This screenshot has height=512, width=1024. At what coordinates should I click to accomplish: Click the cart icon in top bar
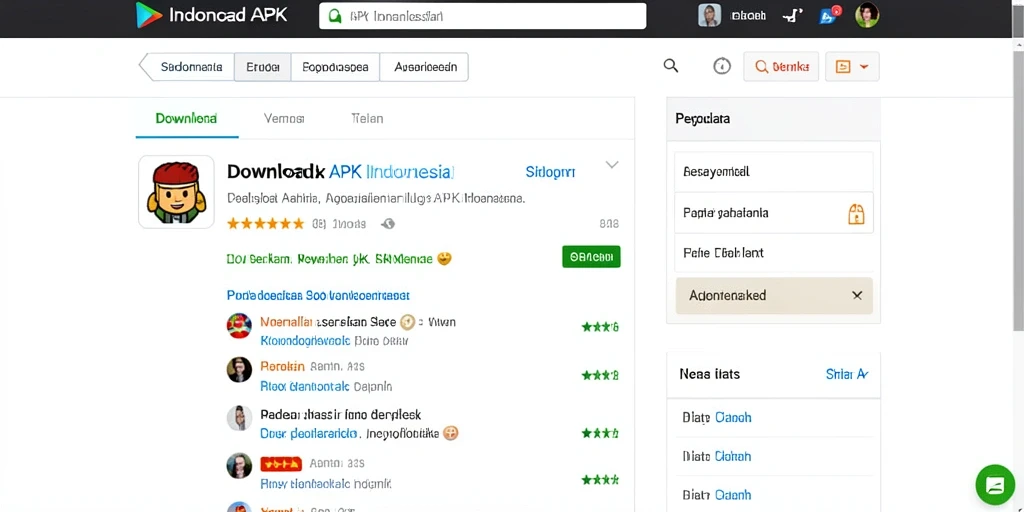tap(792, 16)
